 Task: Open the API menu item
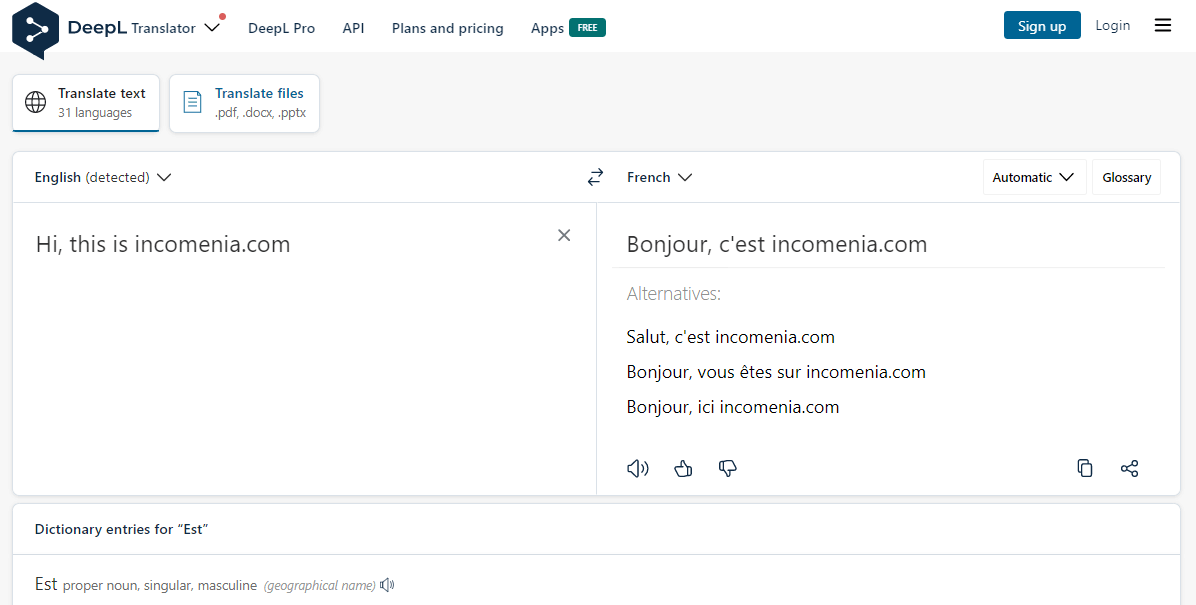[x=353, y=28]
